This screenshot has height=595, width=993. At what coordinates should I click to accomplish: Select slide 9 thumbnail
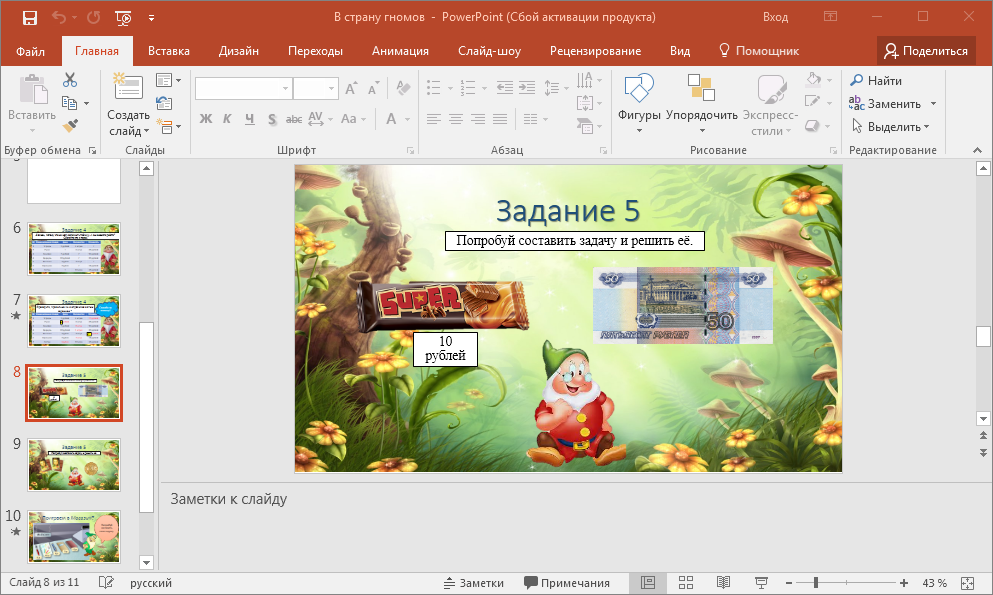click(x=74, y=465)
